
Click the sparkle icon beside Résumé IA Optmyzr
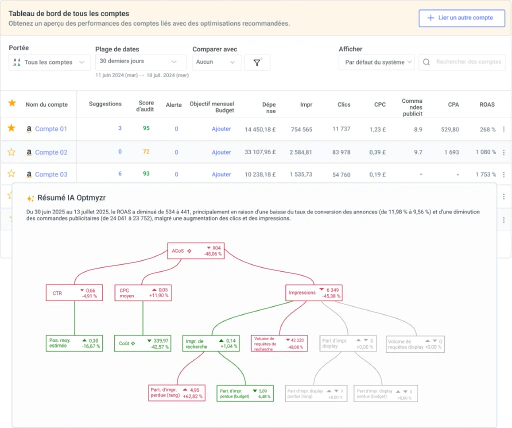tap(30, 198)
